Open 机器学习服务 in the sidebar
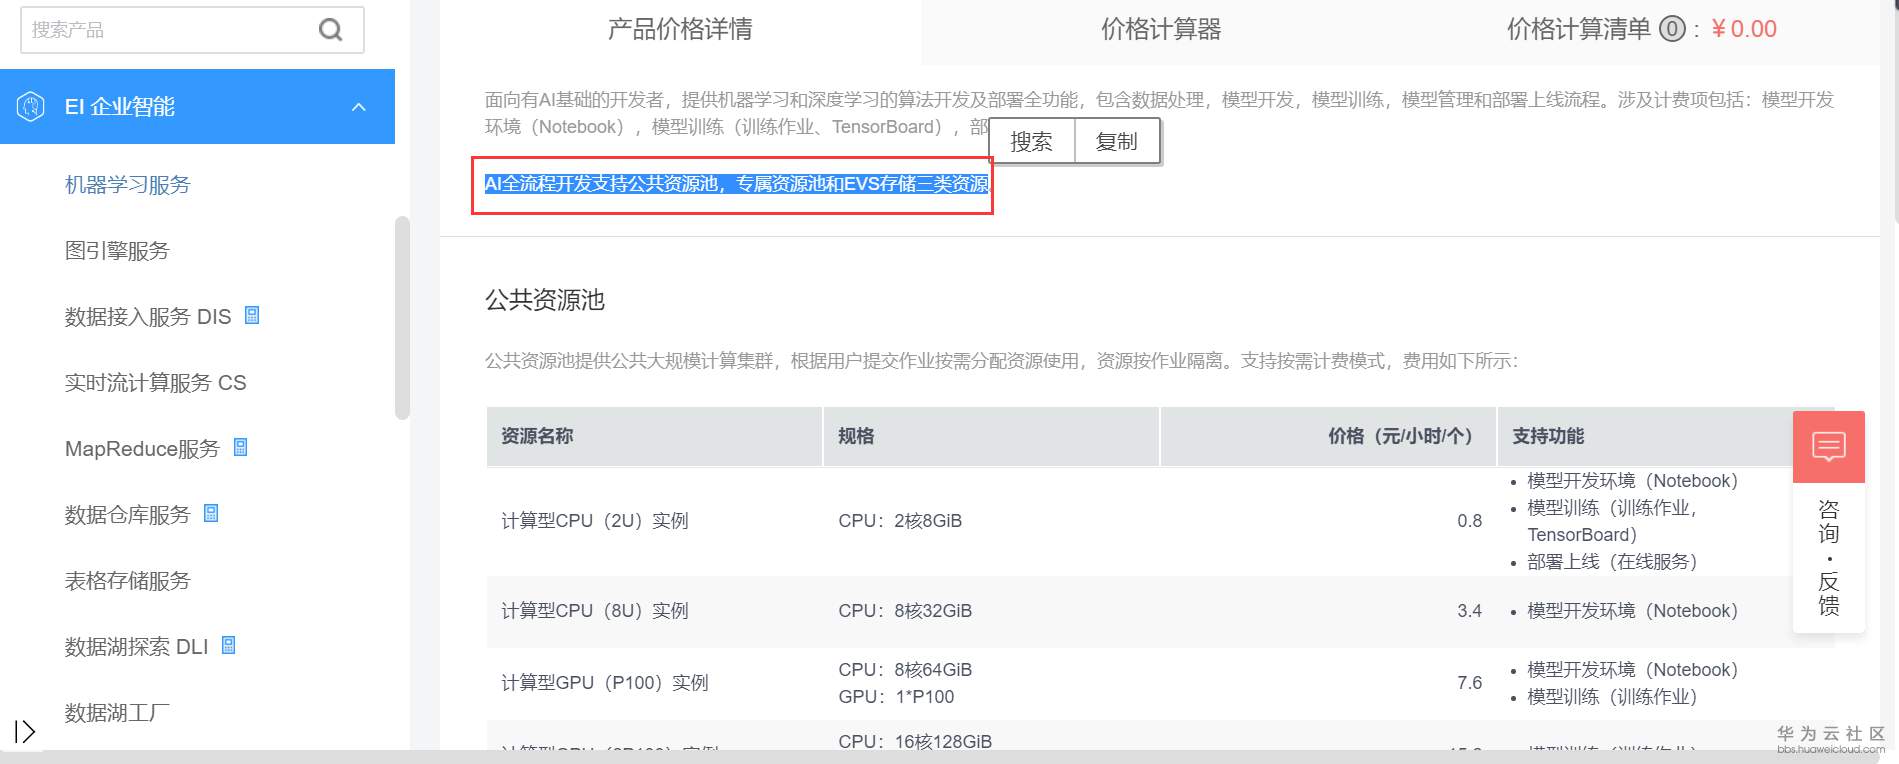This screenshot has height=764, width=1899. tap(127, 184)
